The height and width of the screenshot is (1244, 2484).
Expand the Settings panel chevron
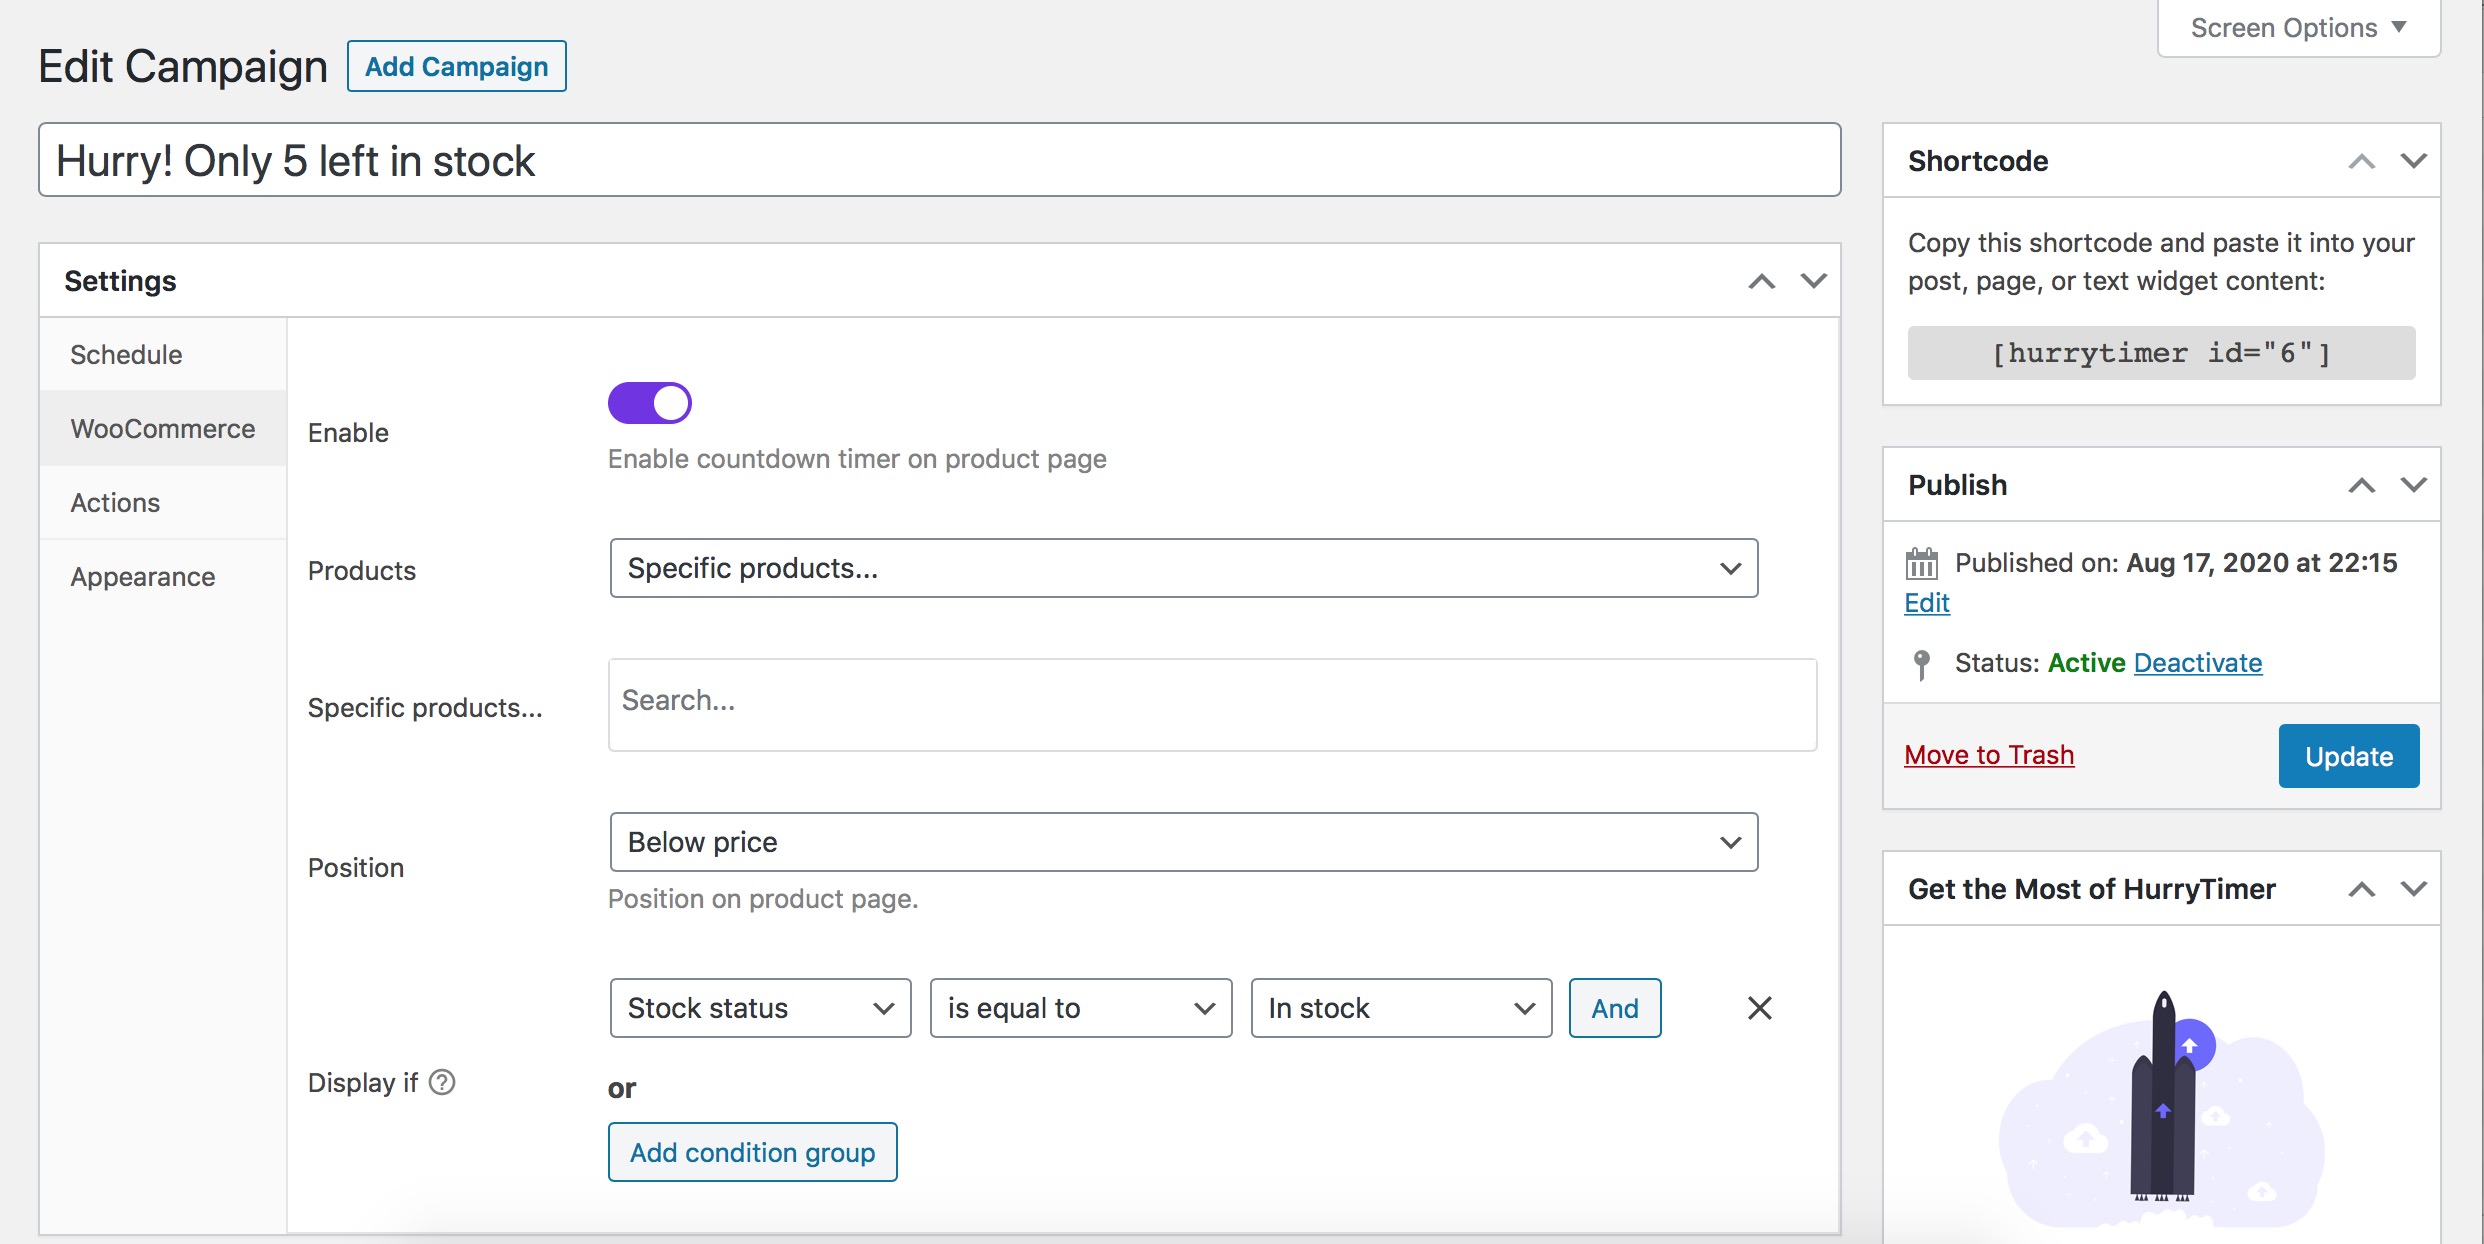point(1813,281)
